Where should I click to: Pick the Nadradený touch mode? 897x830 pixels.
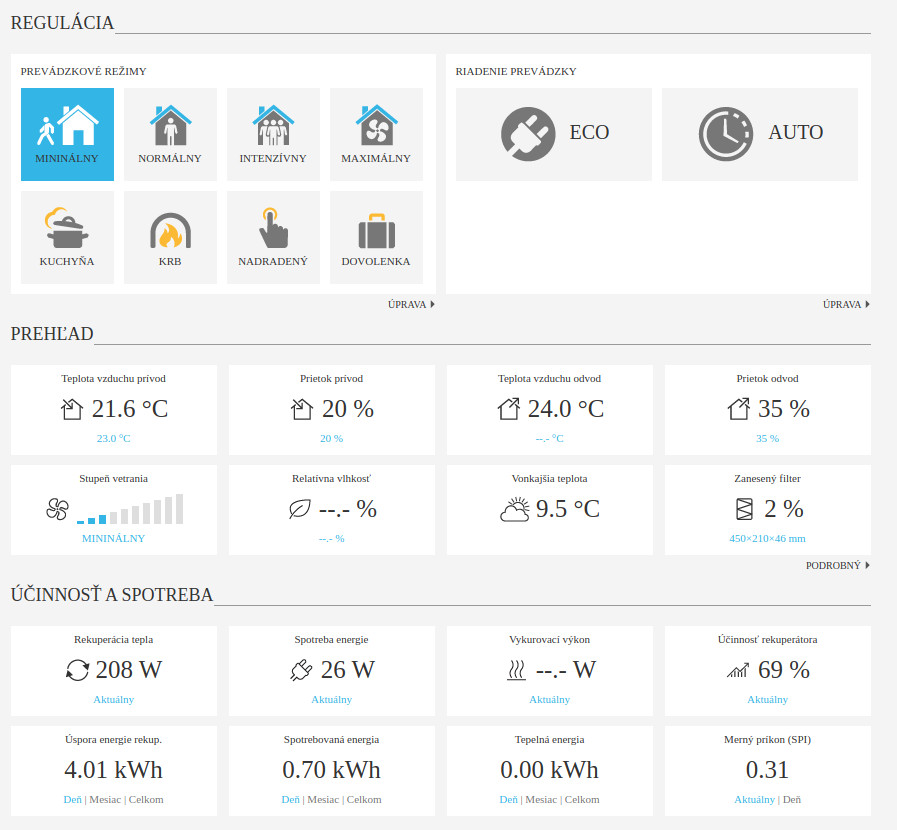tap(273, 237)
